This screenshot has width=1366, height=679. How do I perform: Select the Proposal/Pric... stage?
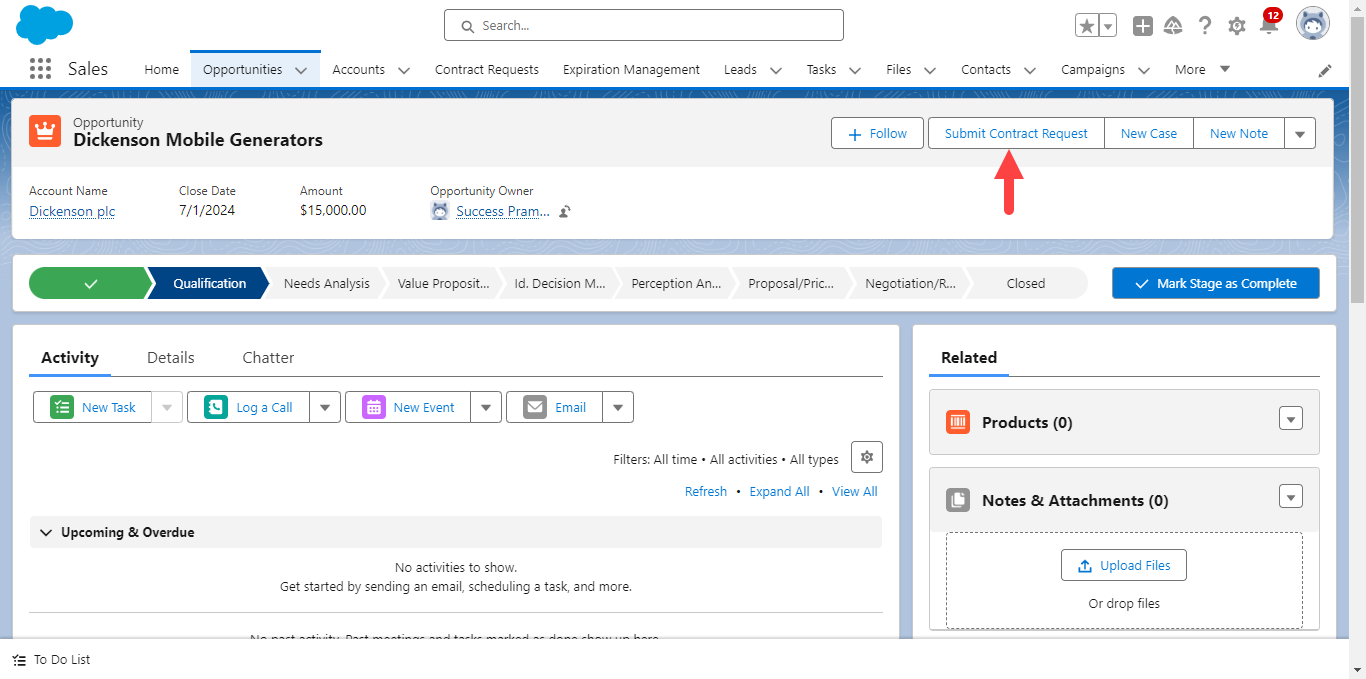tap(791, 283)
